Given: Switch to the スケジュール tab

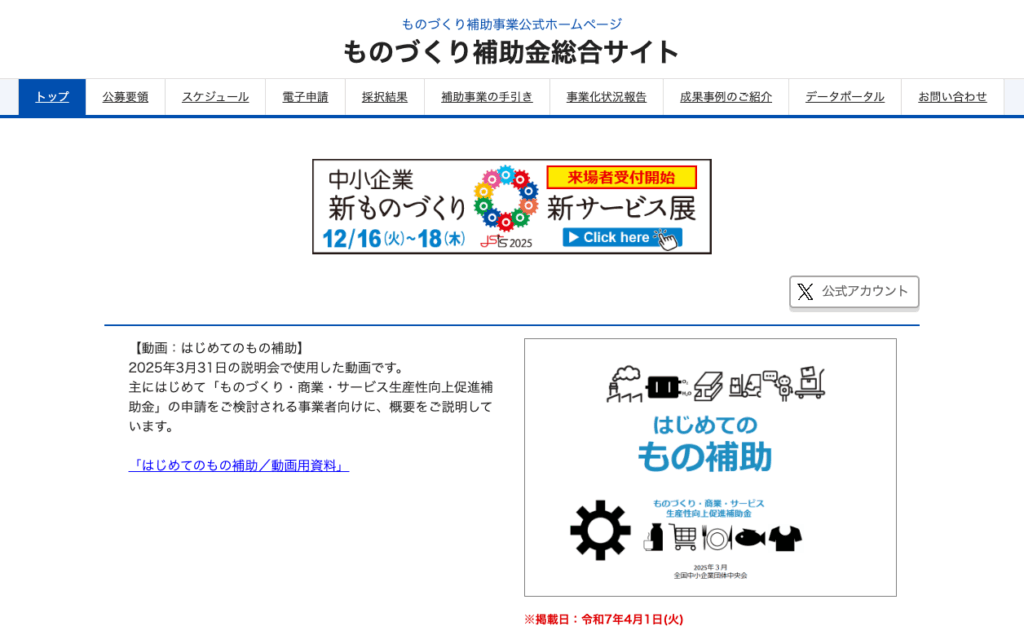Looking at the screenshot, I should (214, 97).
